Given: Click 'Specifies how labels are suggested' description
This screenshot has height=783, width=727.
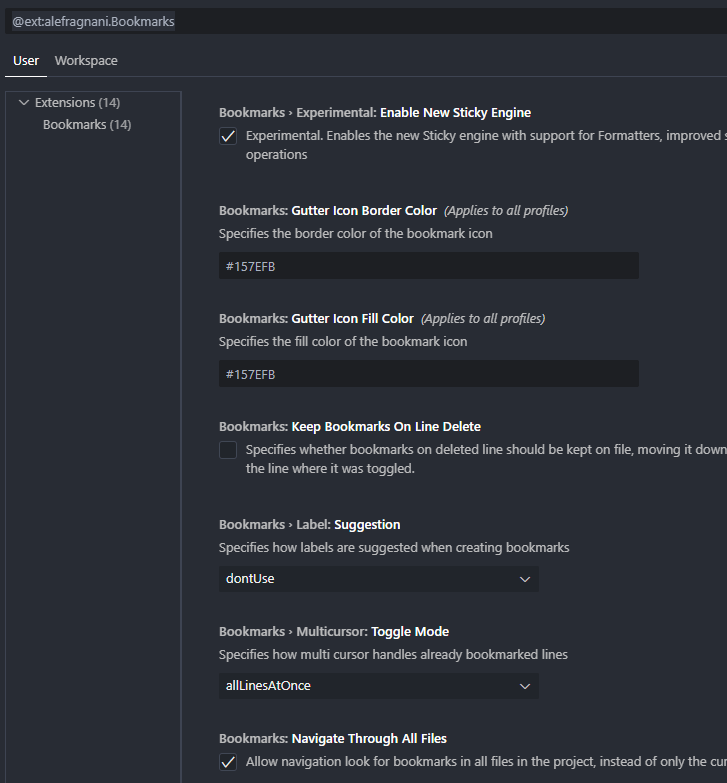Looking at the screenshot, I should click(394, 547).
